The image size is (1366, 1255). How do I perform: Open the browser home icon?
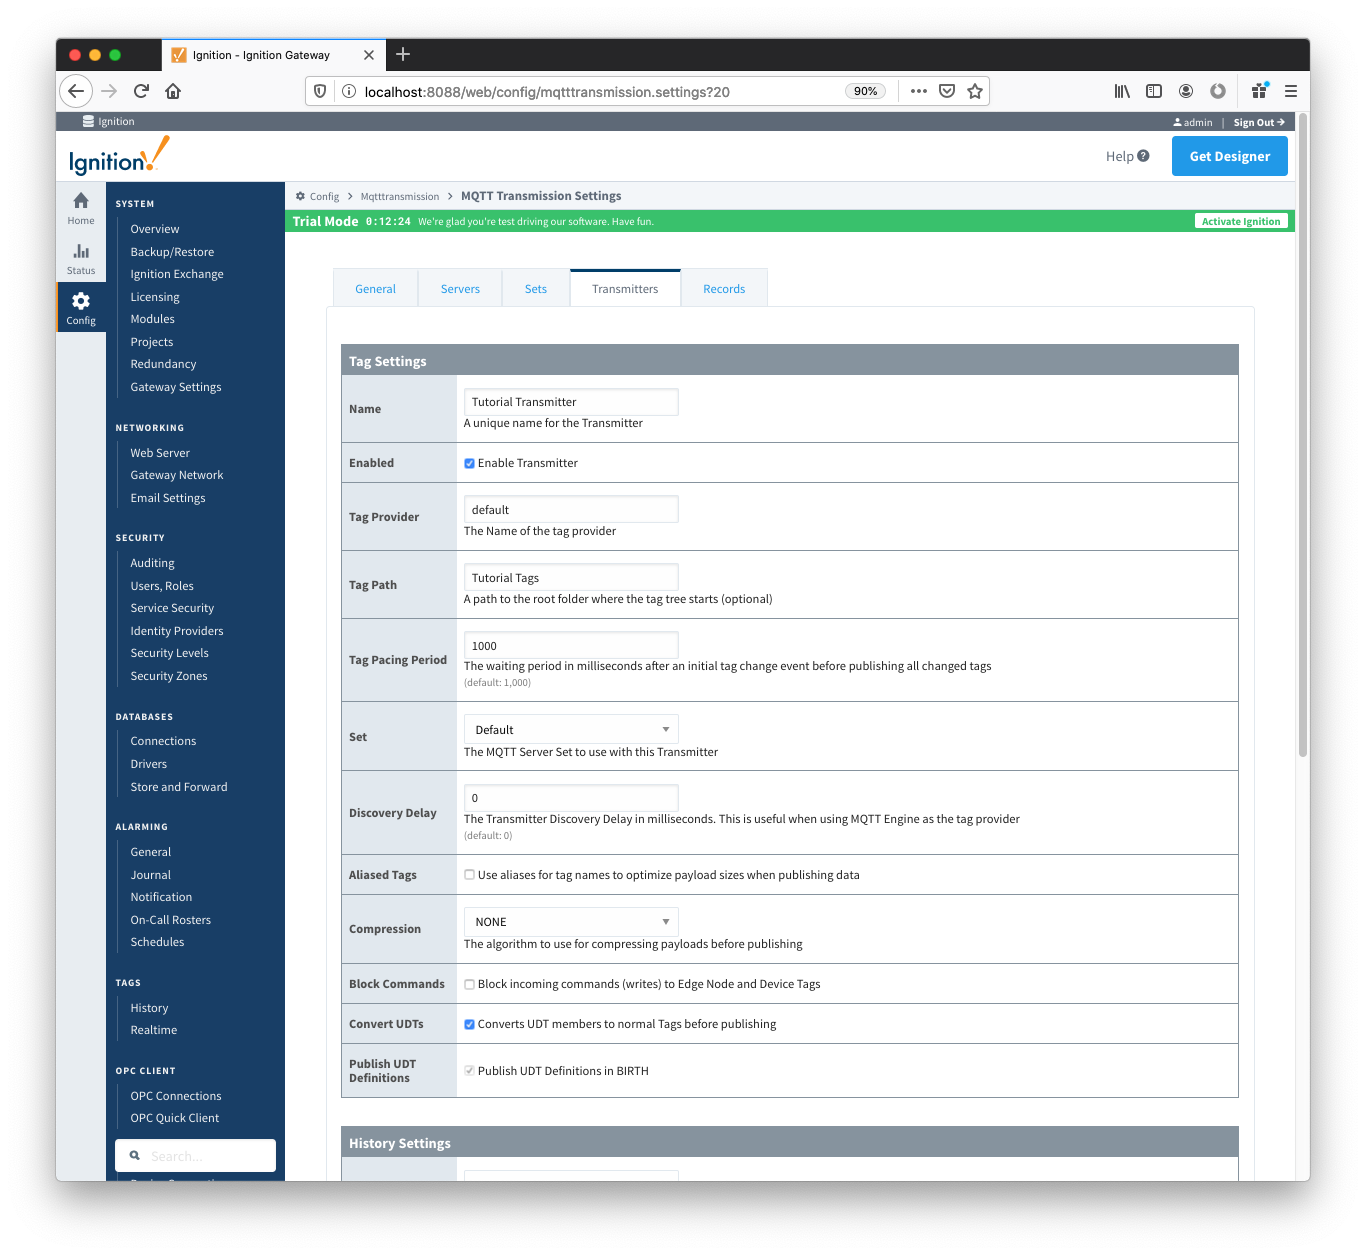click(x=173, y=91)
